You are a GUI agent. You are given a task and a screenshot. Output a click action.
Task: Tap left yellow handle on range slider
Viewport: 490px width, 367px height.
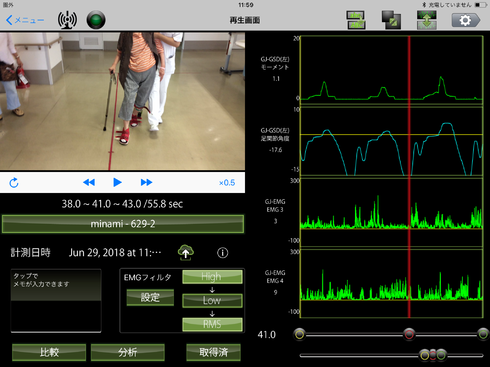[424, 355]
